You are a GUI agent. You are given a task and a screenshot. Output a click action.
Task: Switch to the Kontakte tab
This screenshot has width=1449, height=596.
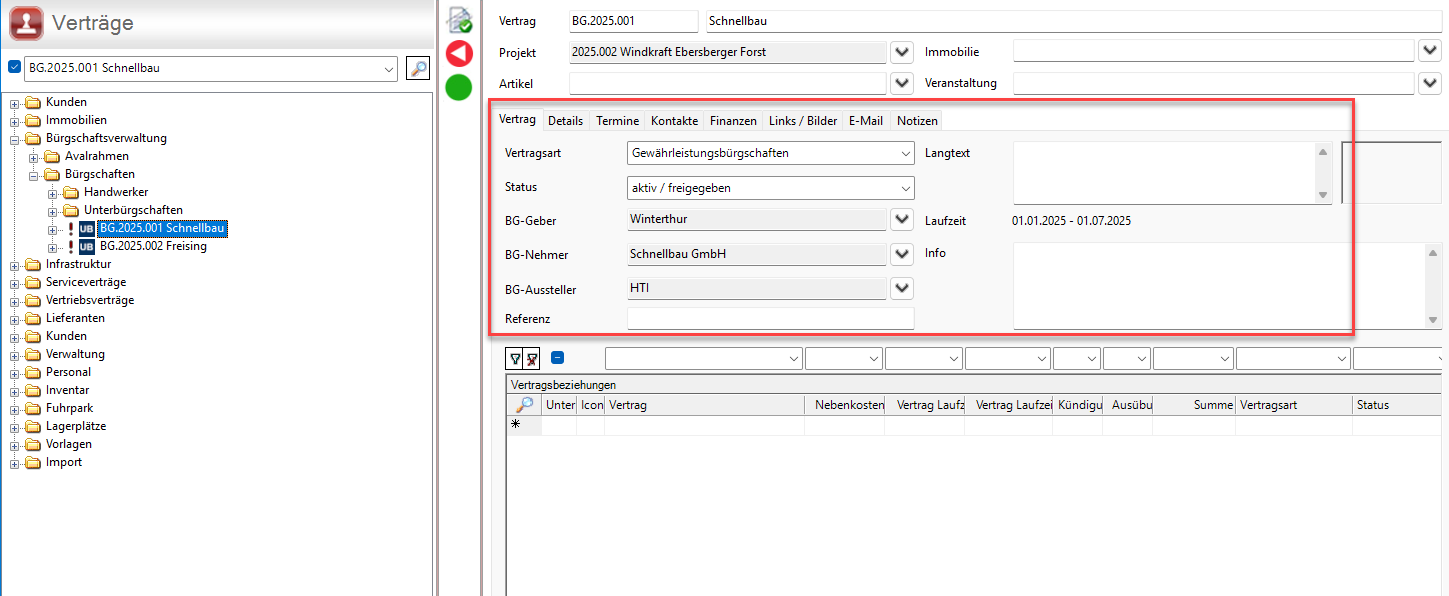point(675,121)
